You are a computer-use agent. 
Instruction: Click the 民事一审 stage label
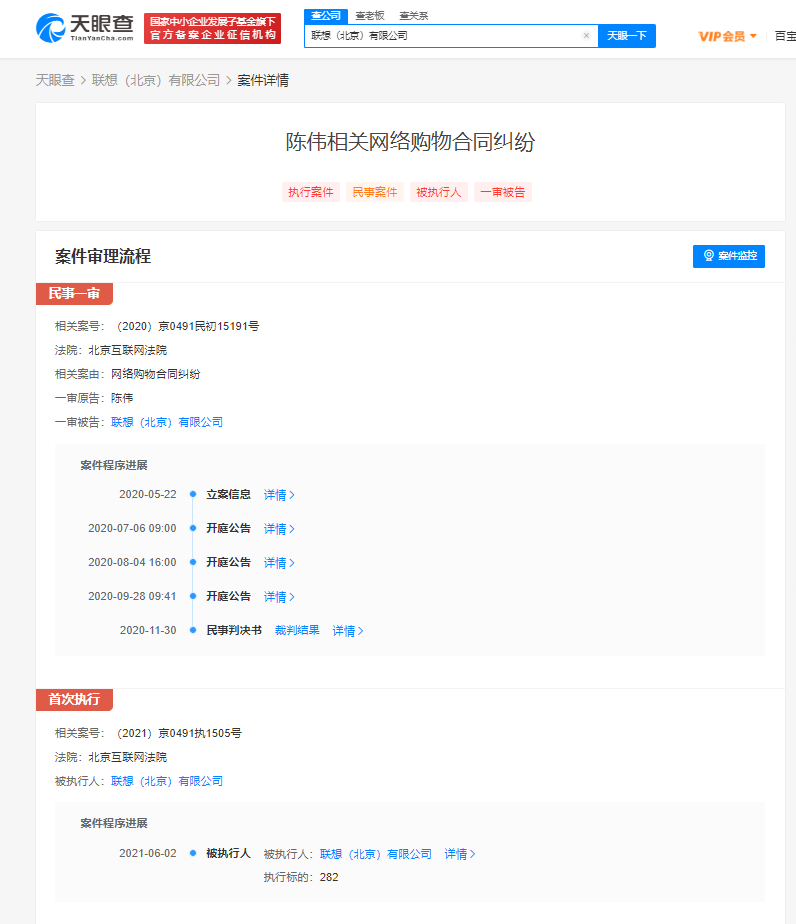coord(74,293)
